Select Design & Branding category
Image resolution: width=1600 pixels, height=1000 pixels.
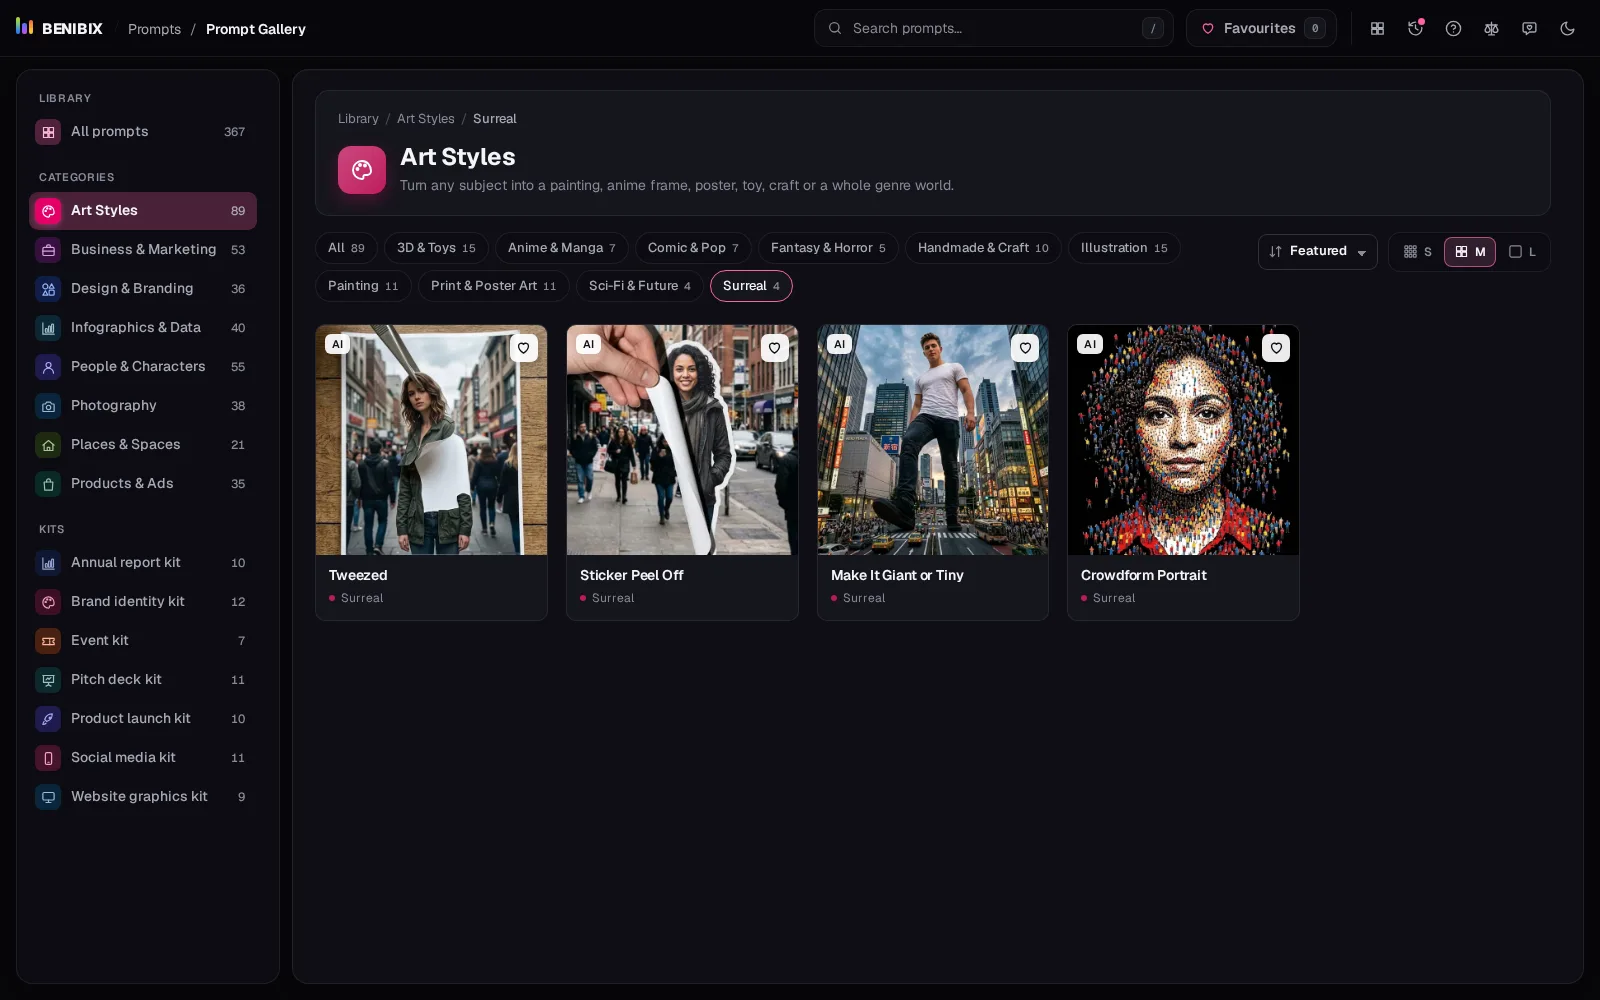click(x=143, y=289)
